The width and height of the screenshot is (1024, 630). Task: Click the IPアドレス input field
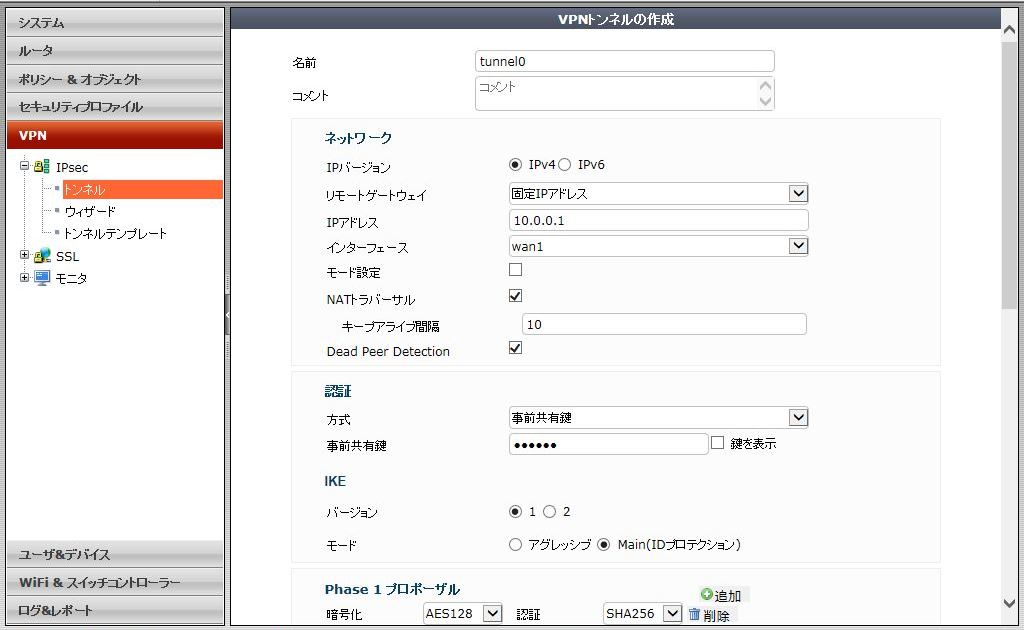click(x=658, y=220)
